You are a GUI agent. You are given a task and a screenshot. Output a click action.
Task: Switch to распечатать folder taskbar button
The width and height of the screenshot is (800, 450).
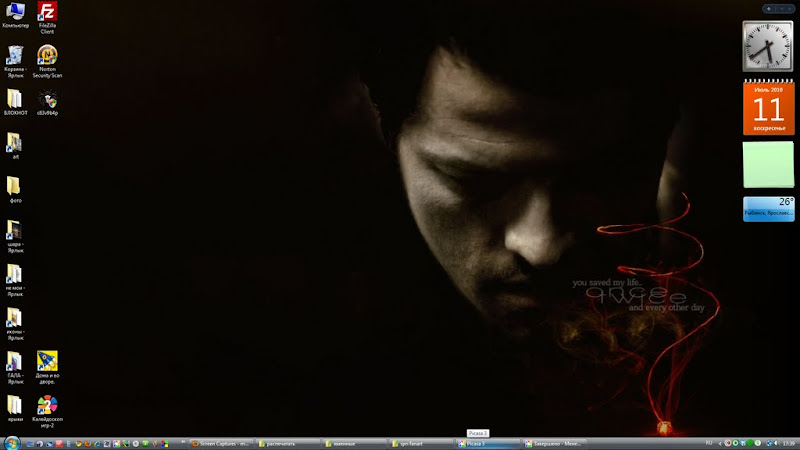tap(287, 444)
